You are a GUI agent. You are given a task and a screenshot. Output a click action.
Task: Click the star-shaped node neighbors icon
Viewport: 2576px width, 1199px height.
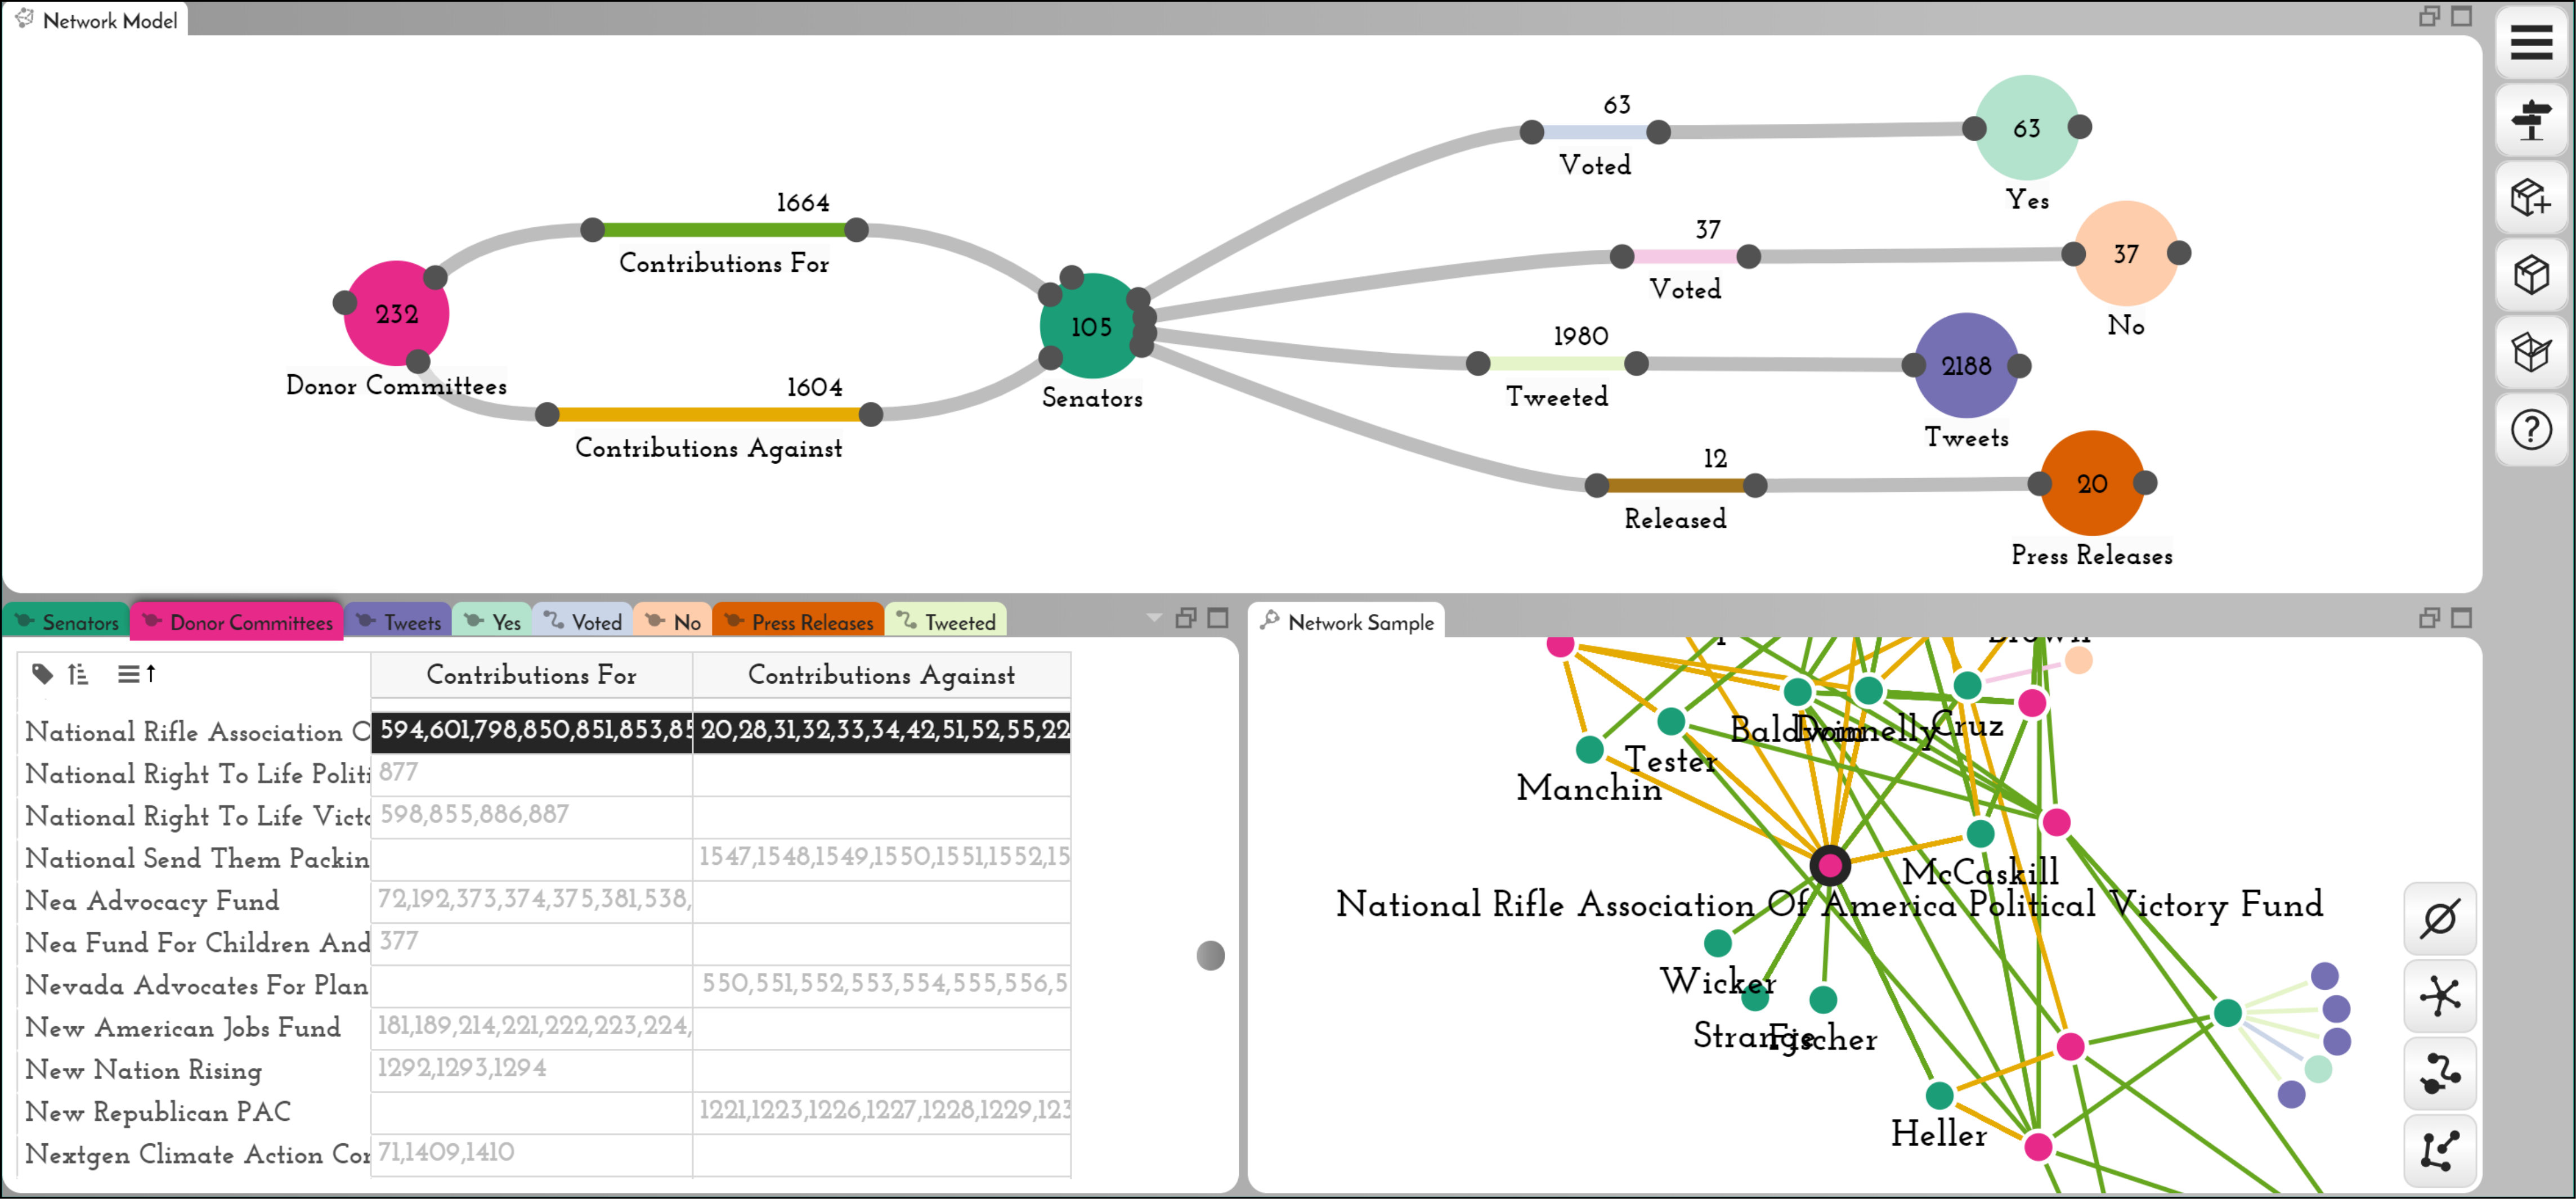2440,996
